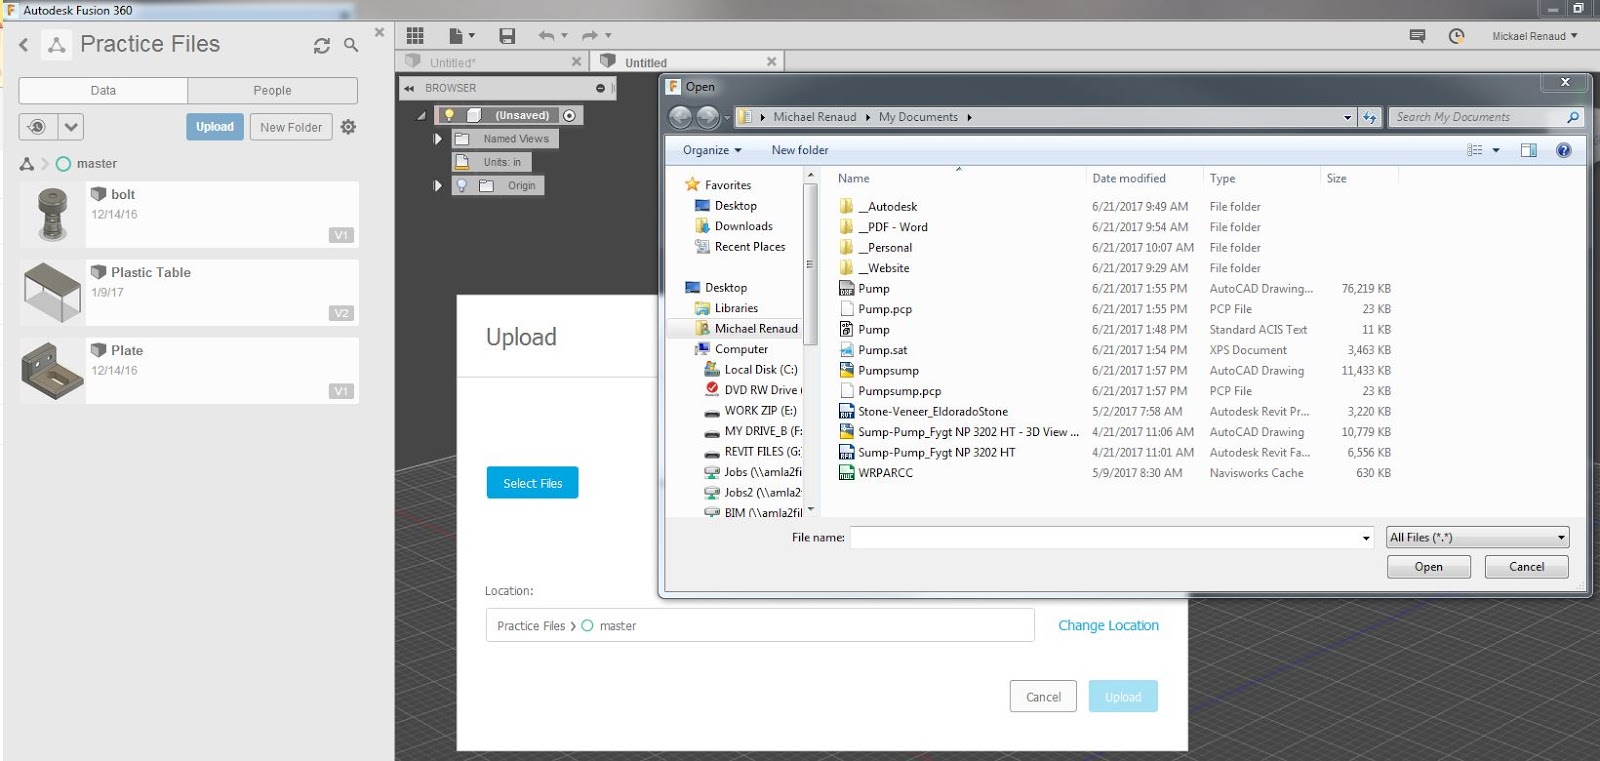
Task: Open search in the data panel
Action: (351, 45)
